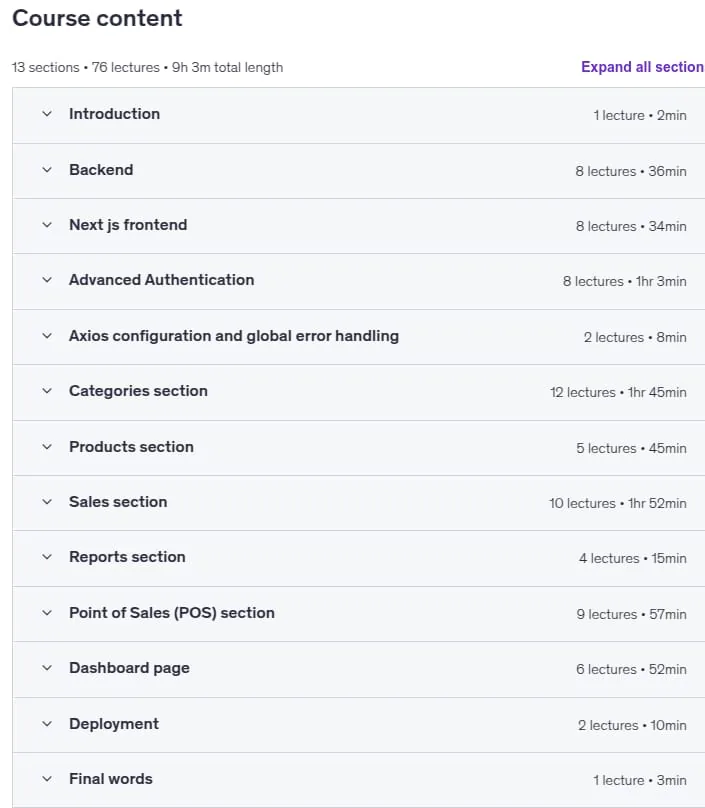705x808 pixels.
Task: Click Expand all sections link
Action: pyautogui.click(x=643, y=67)
